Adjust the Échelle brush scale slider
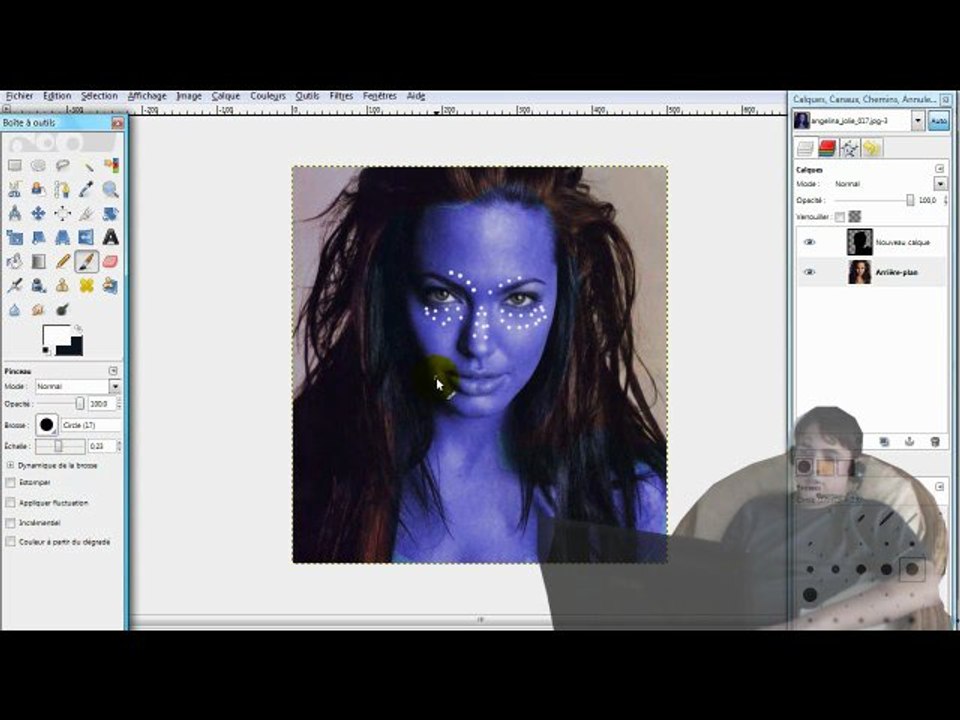 pos(60,446)
